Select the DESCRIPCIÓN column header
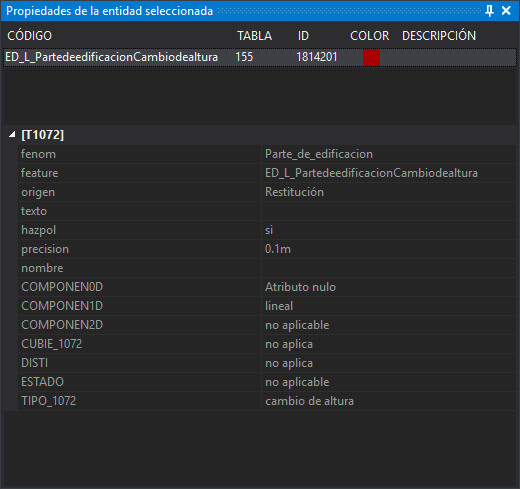This screenshot has height=489, width=520. [x=439, y=36]
